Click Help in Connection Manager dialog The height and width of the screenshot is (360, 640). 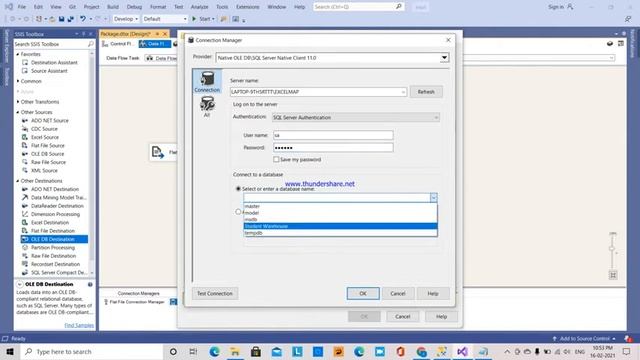tap(433, 293)
